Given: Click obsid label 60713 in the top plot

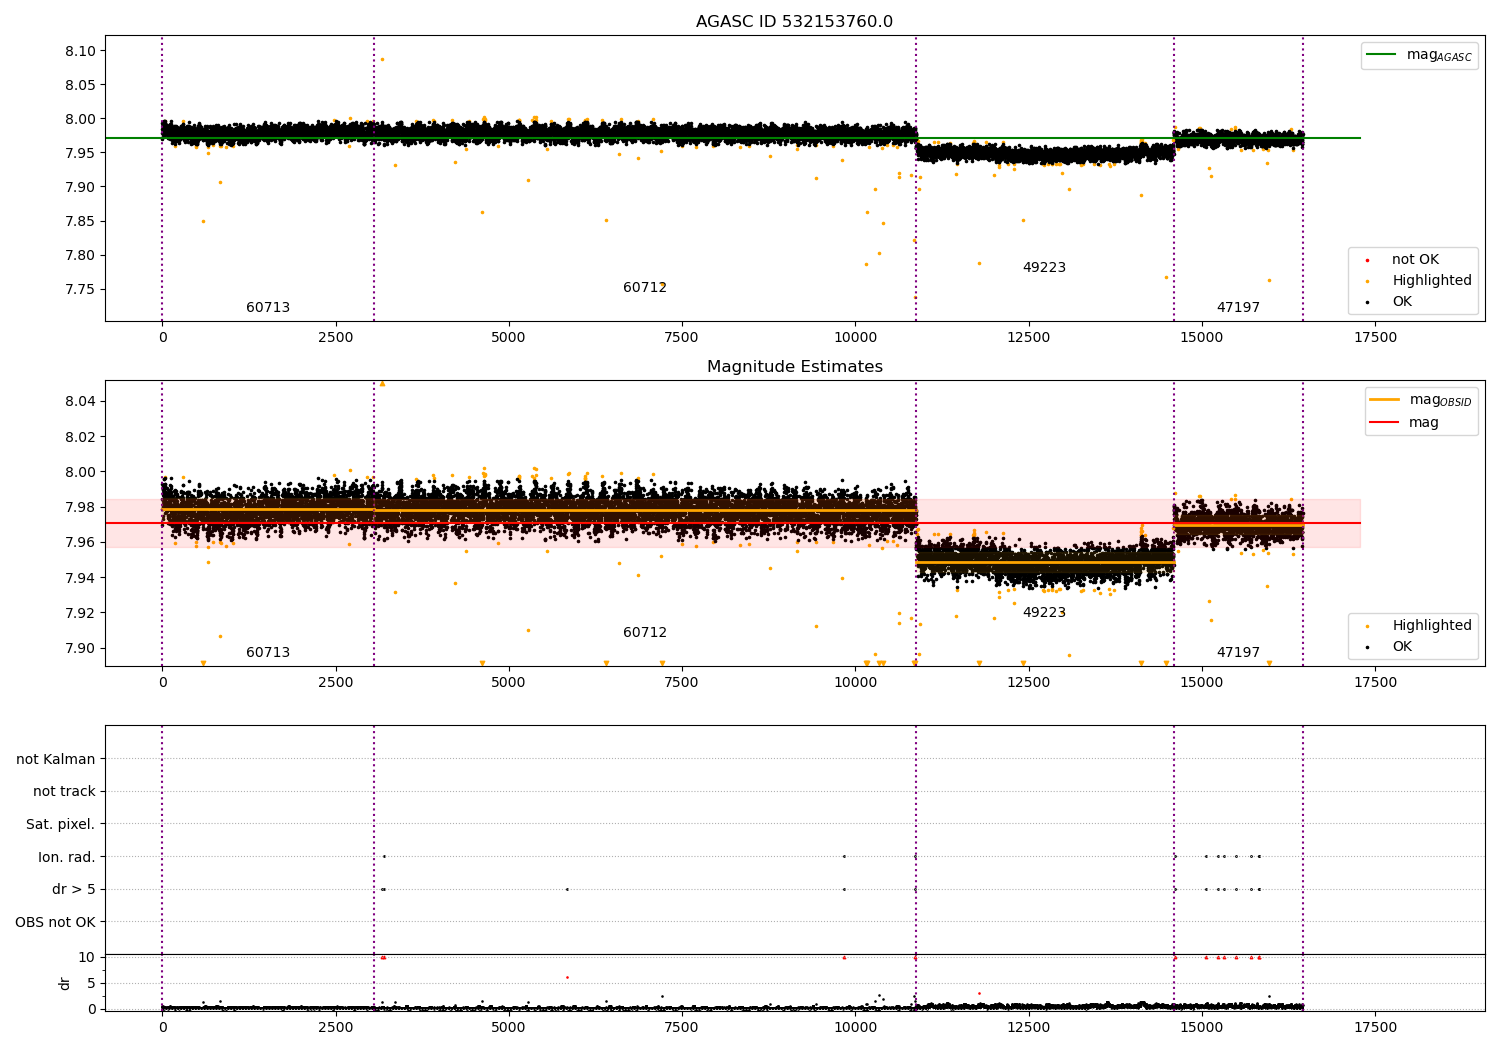Looking at the screenshot, I should click(x=268, y=308).
